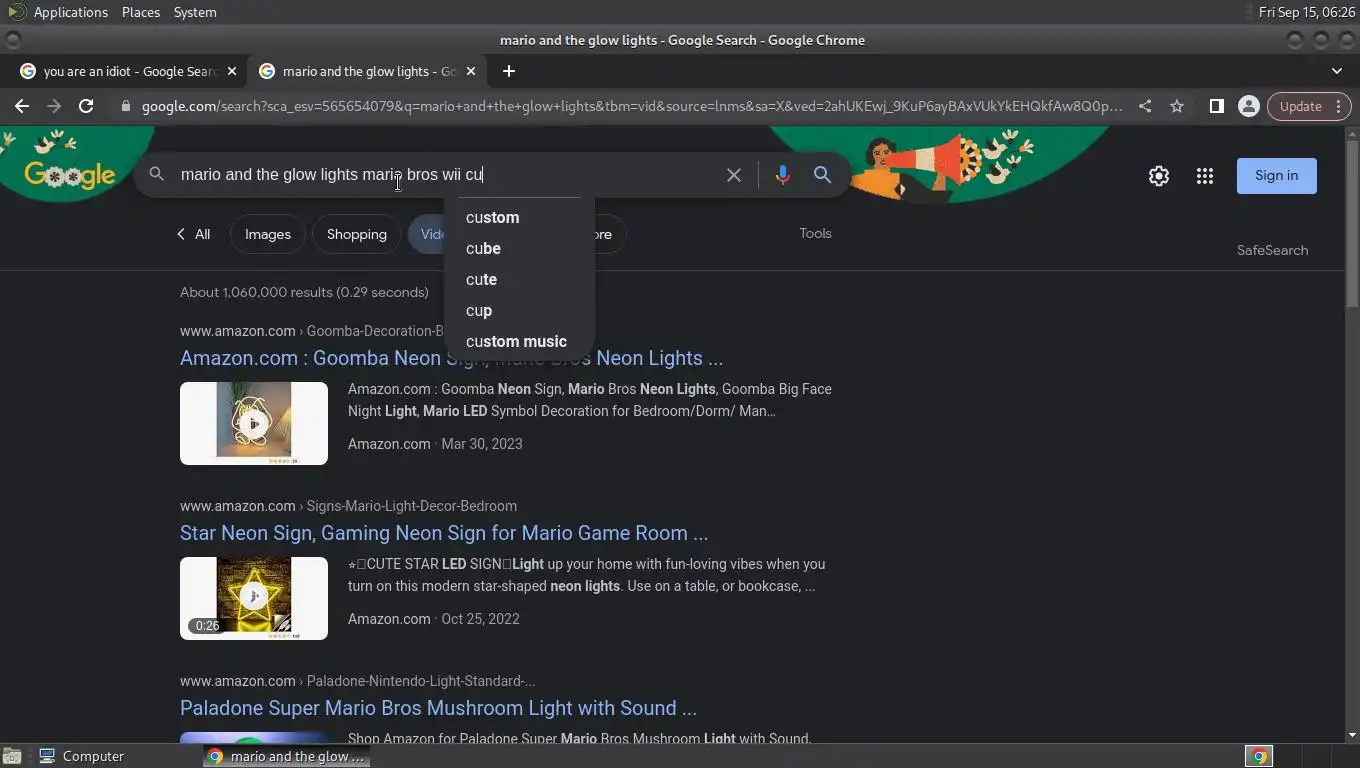Image resolution: width=1360 pixels, height=768 pixels.
Task: Clear the search box with X
Action: pos(734,175)
